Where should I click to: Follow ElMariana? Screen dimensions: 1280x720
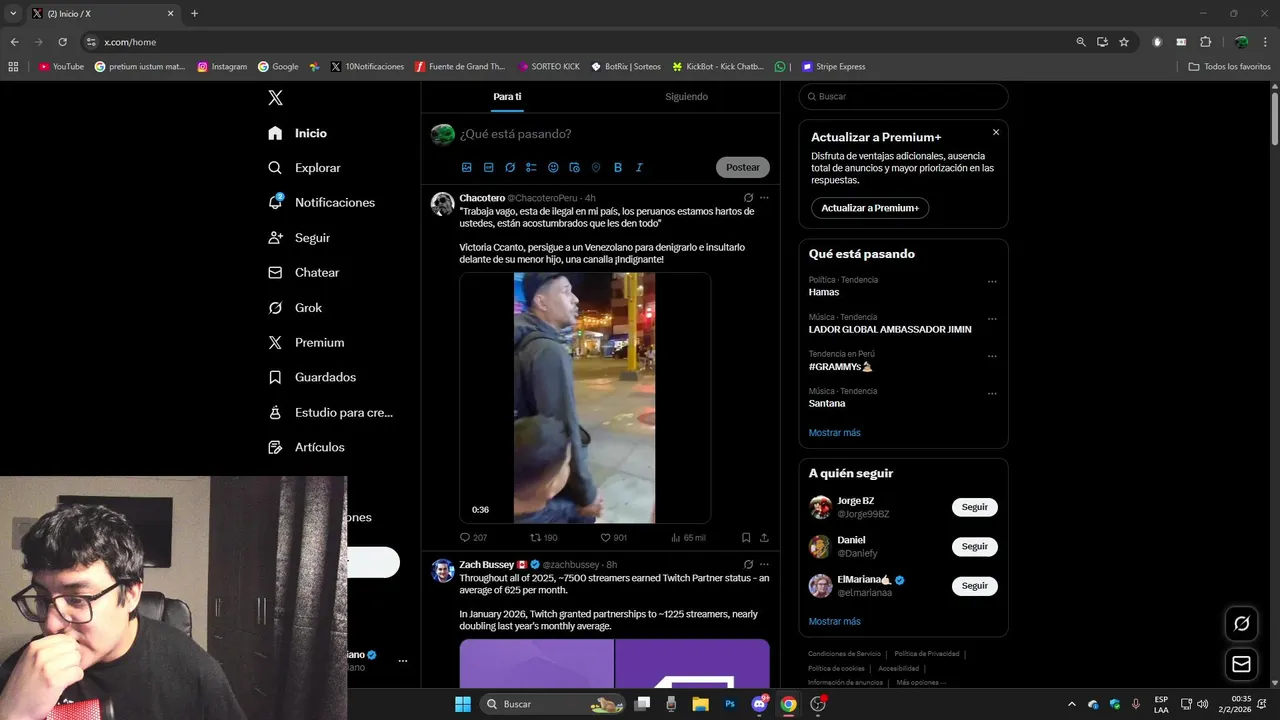(975, 585)
